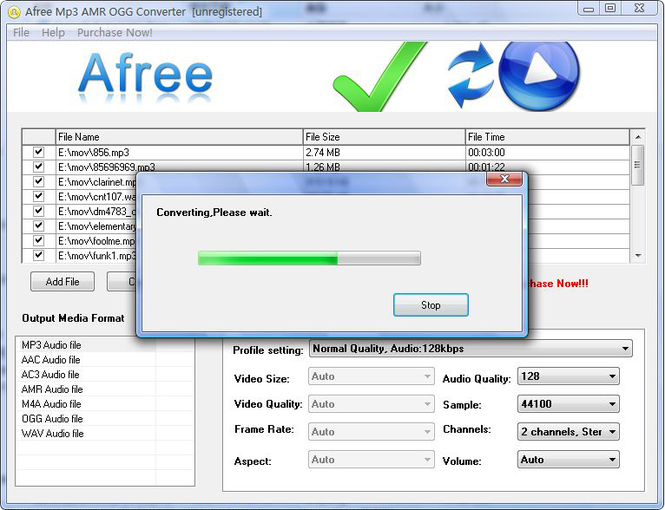The height and width of the screenshot is (510, 665).
Task: Toggle the elementary file checkbox
Action: coord(39,226)
